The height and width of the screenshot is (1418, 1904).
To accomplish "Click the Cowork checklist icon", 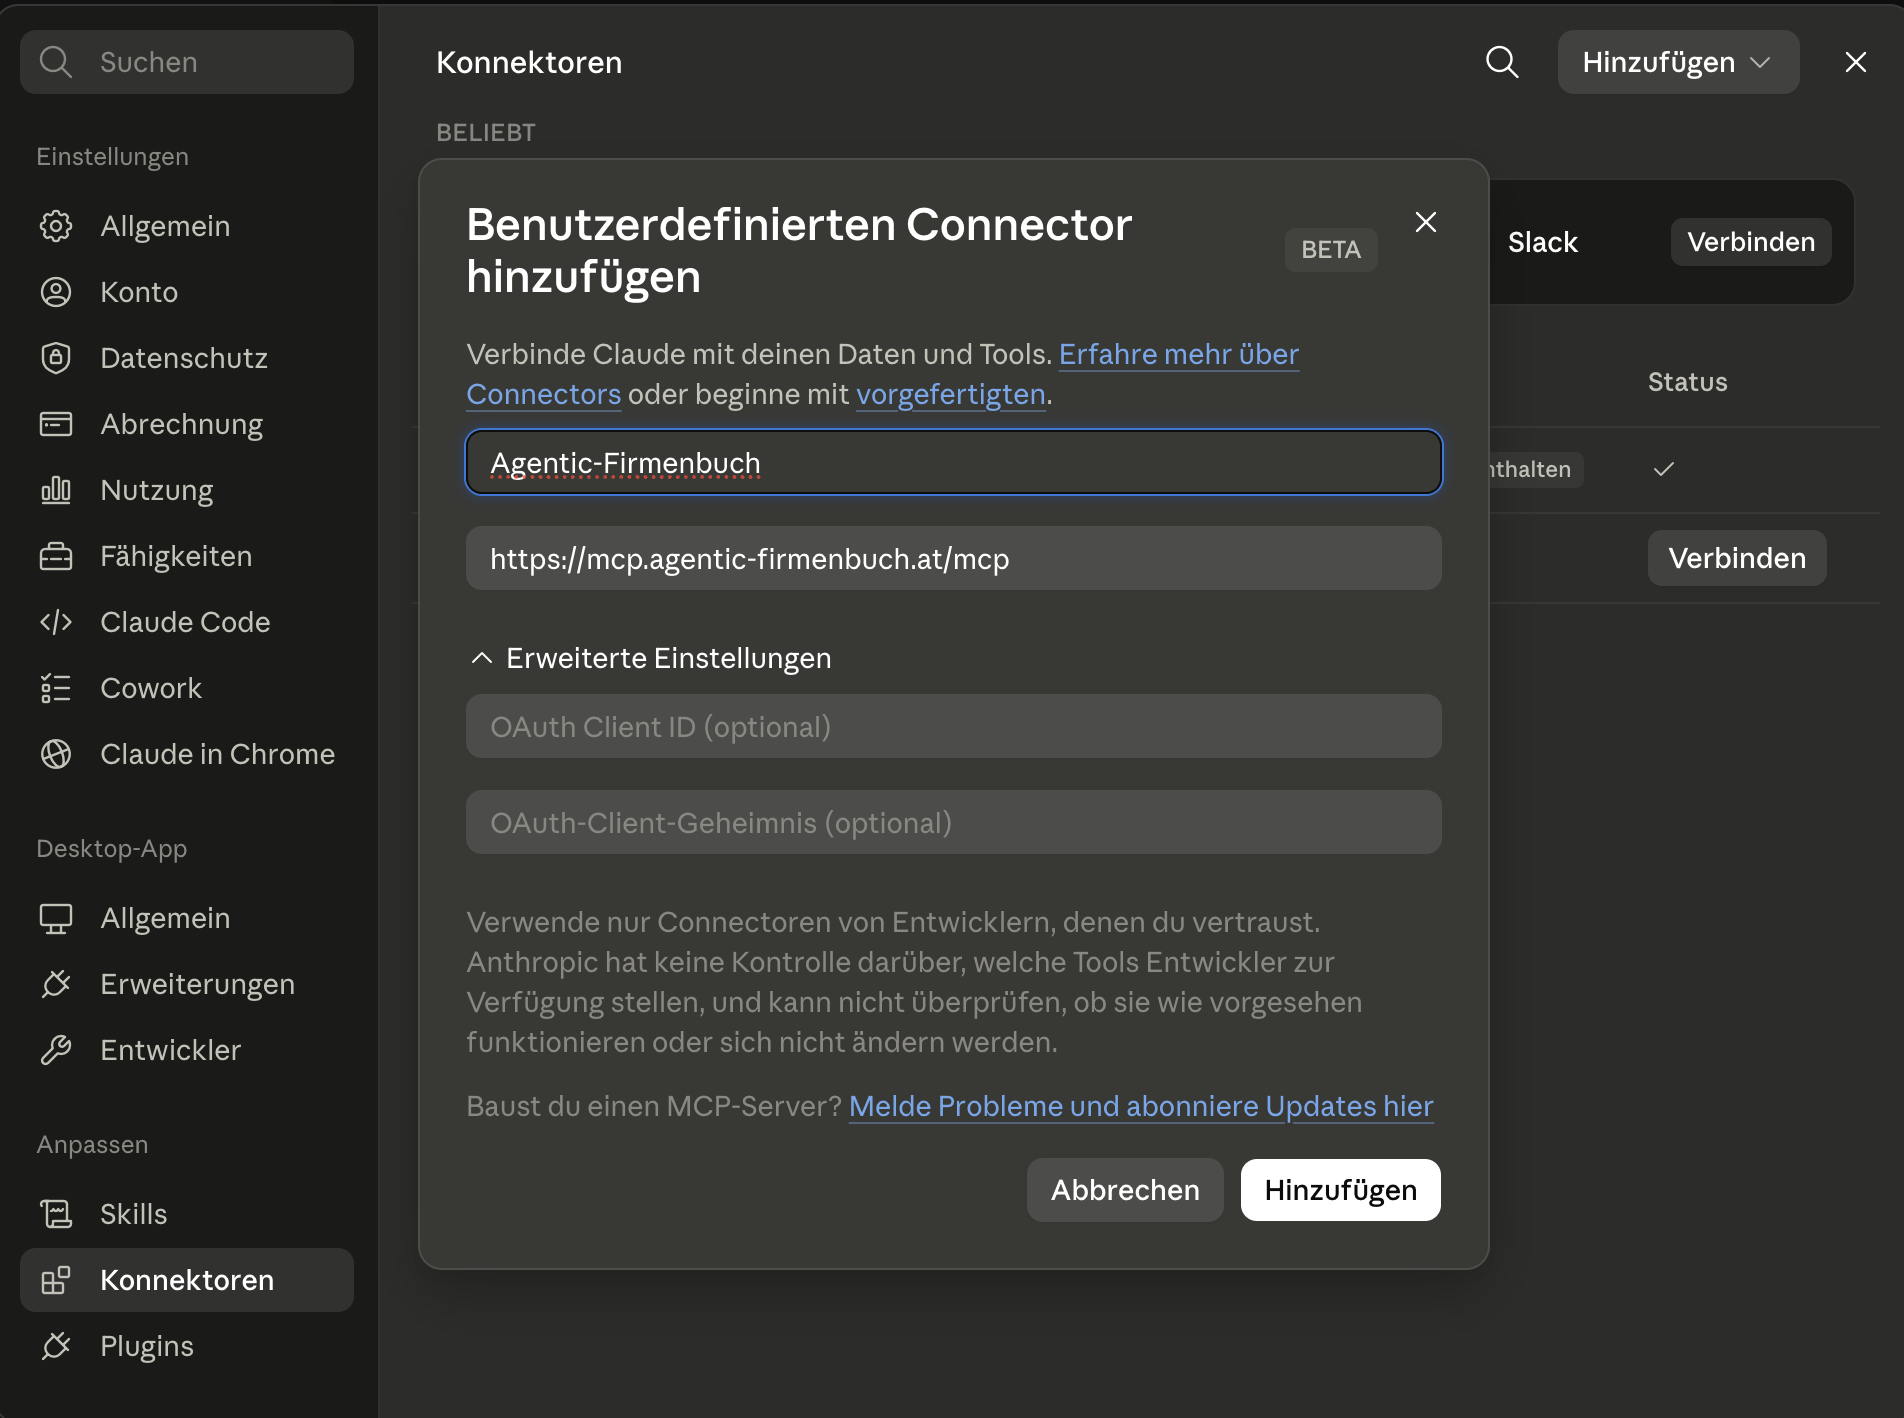I will [x=56, y=688].
